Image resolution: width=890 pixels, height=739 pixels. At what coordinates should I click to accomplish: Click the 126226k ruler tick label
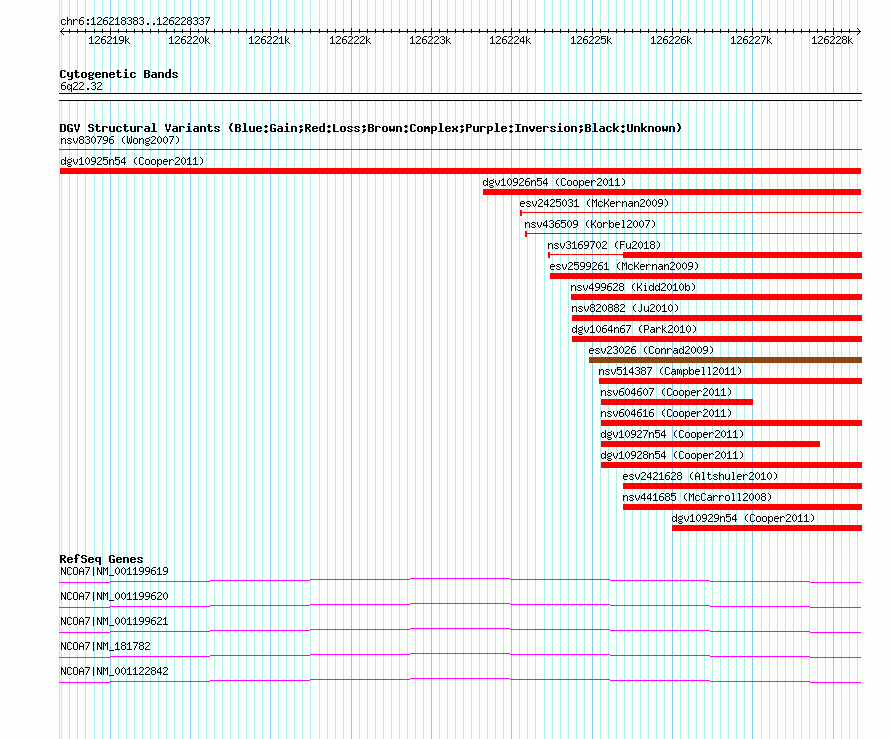point(671,40)
